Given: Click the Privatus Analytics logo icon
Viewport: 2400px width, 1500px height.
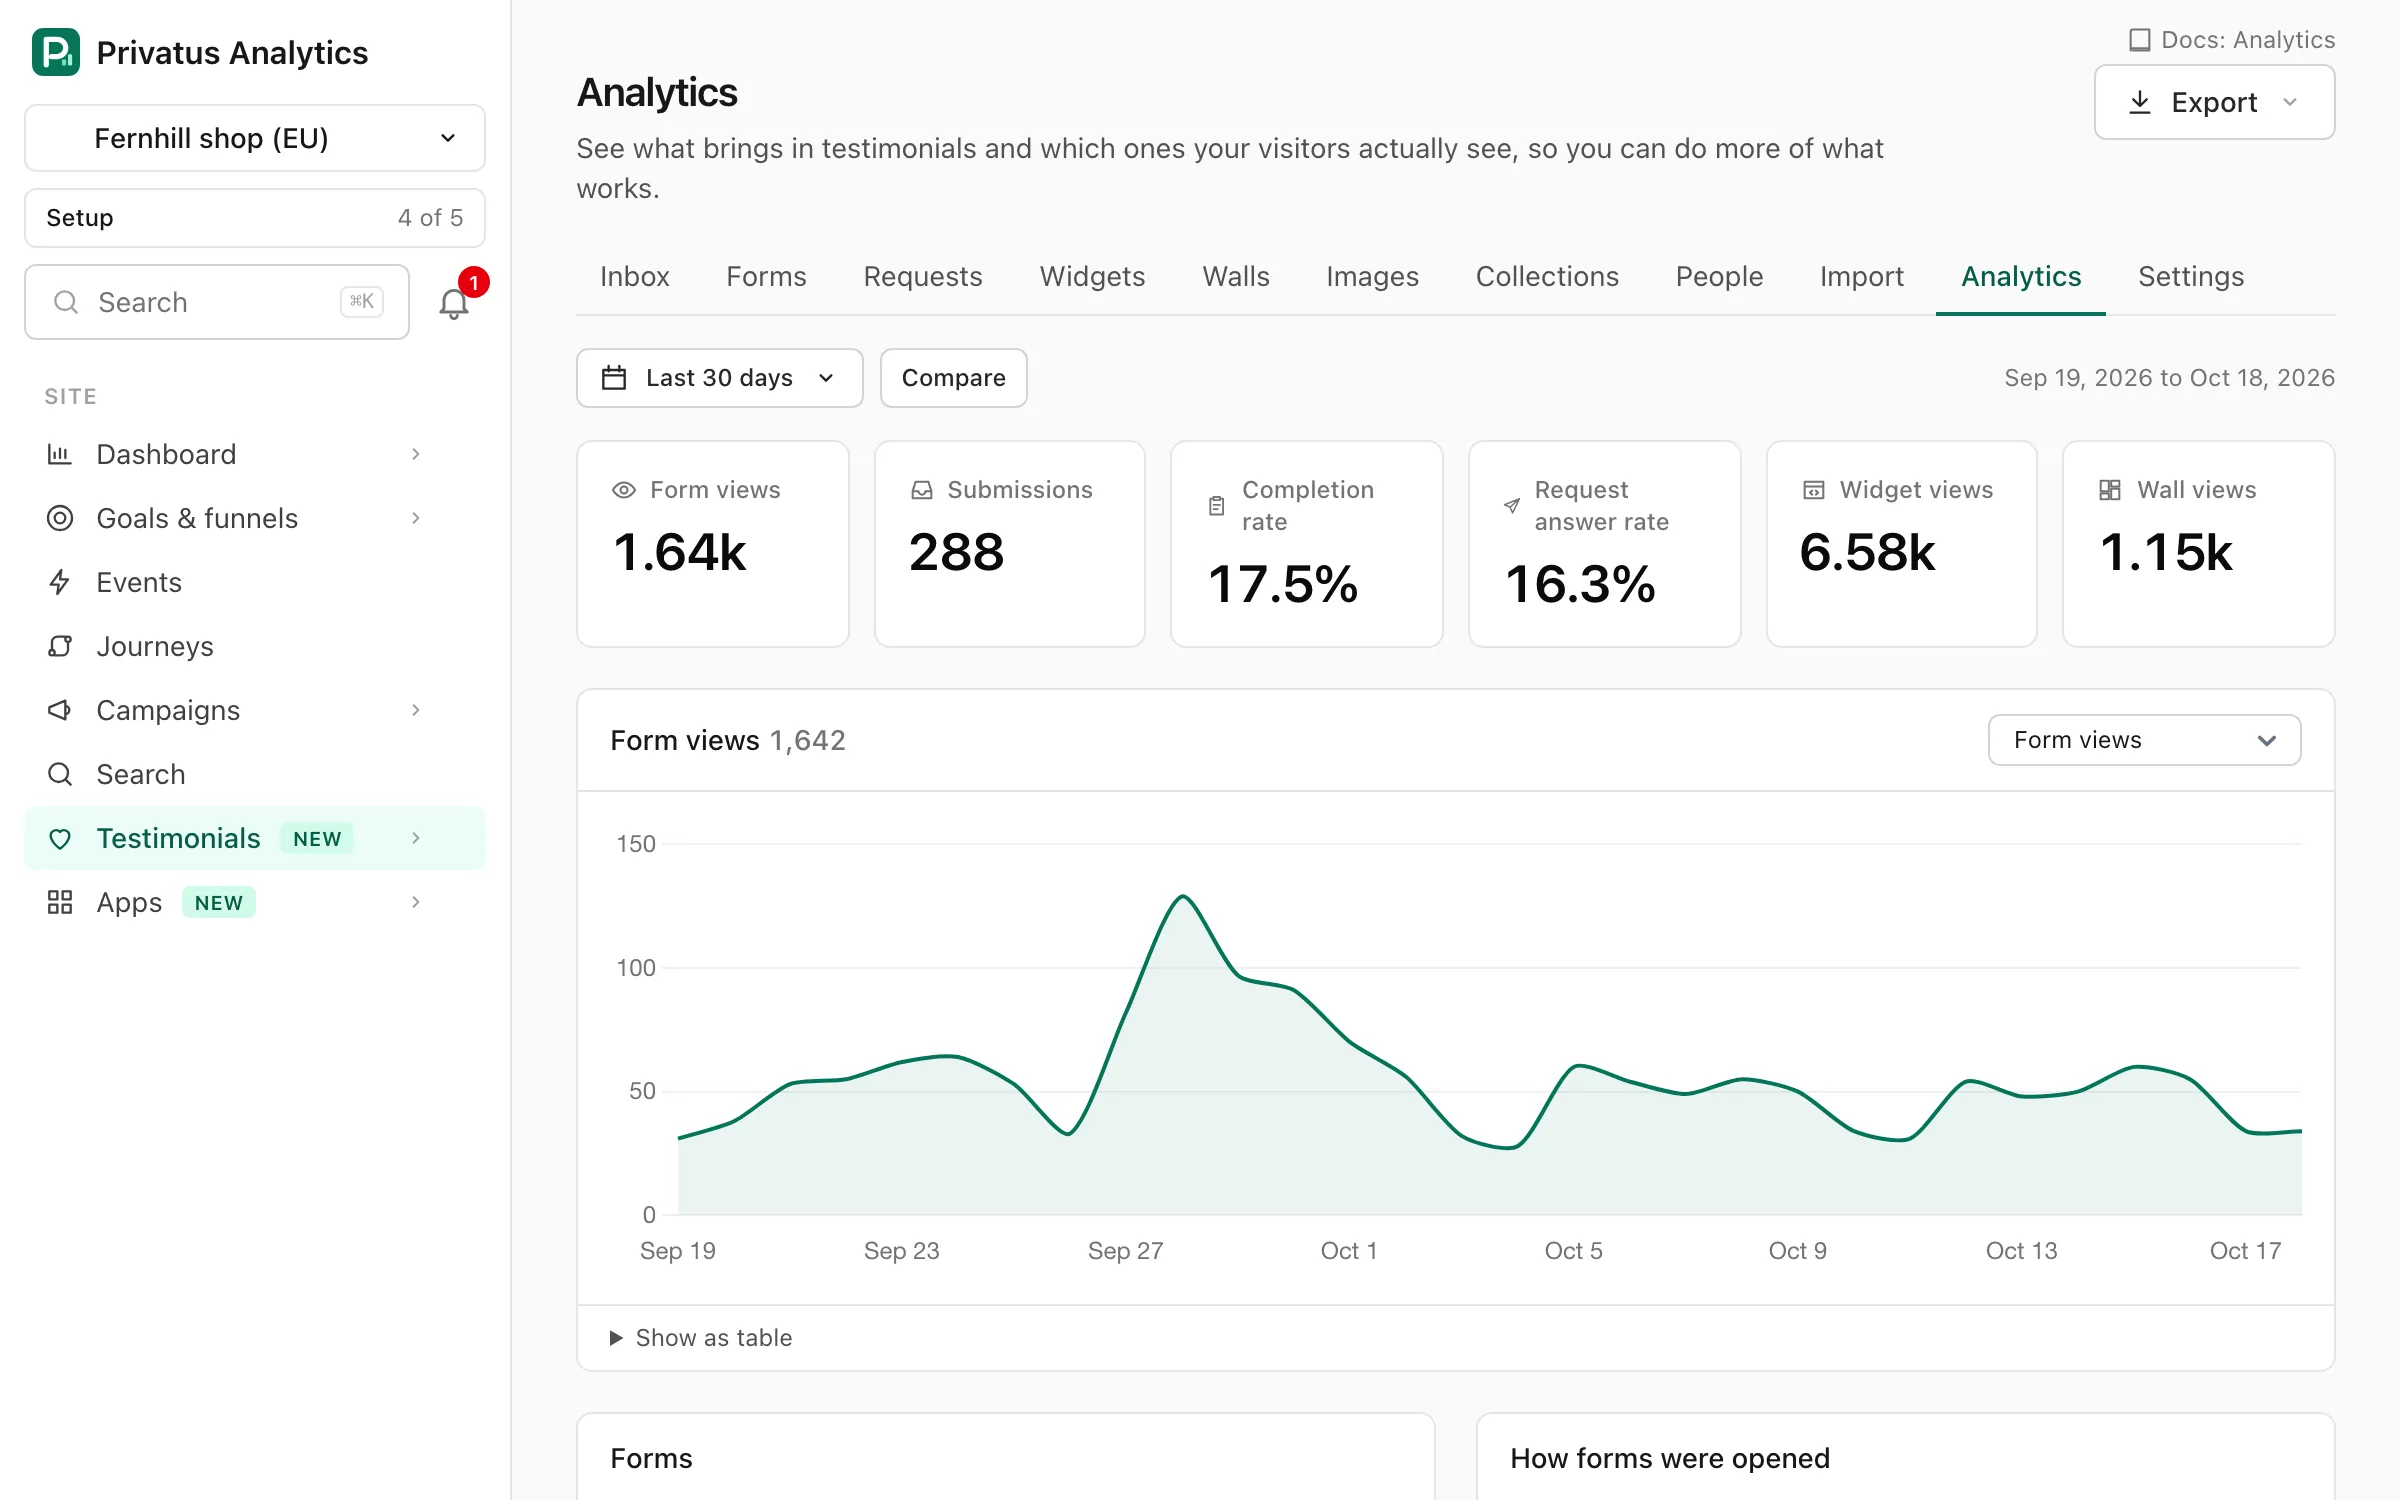Looking at the screenshot, I should click(x=56, y=52).
